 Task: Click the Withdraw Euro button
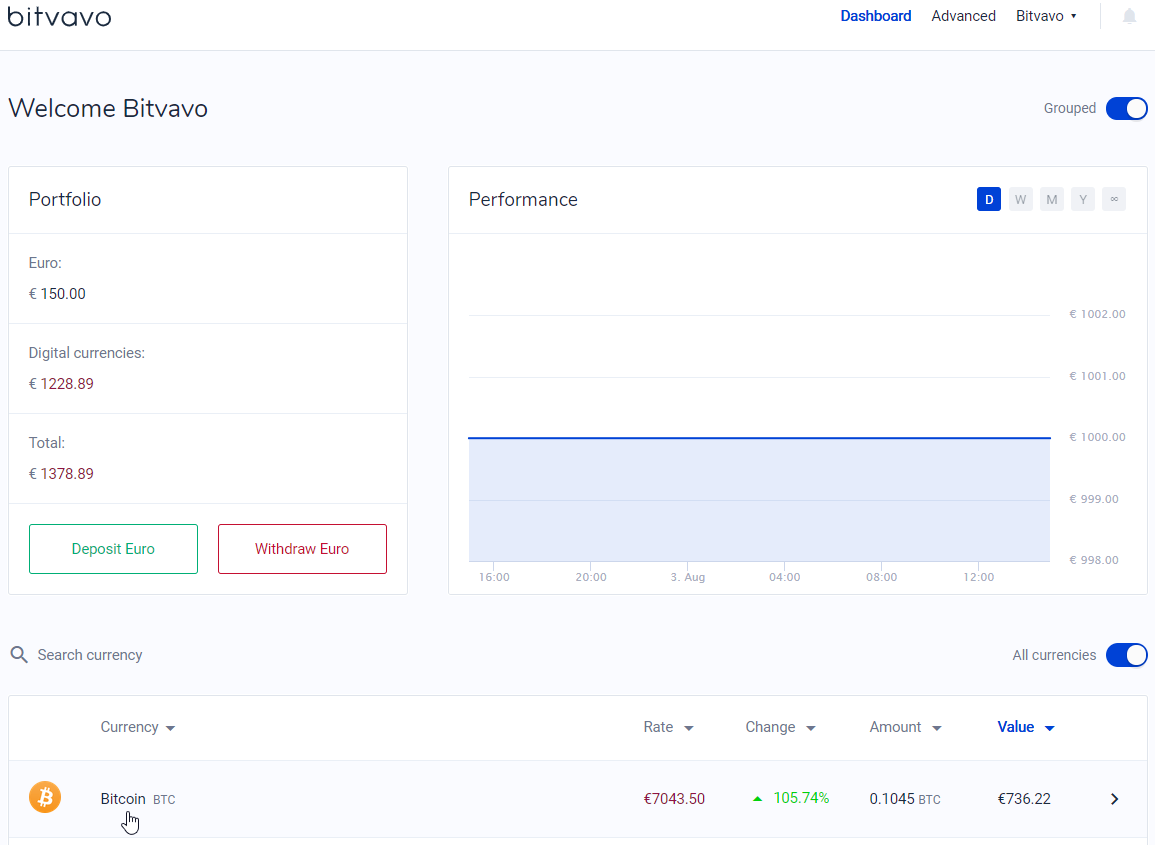click(x=302, y=549)
